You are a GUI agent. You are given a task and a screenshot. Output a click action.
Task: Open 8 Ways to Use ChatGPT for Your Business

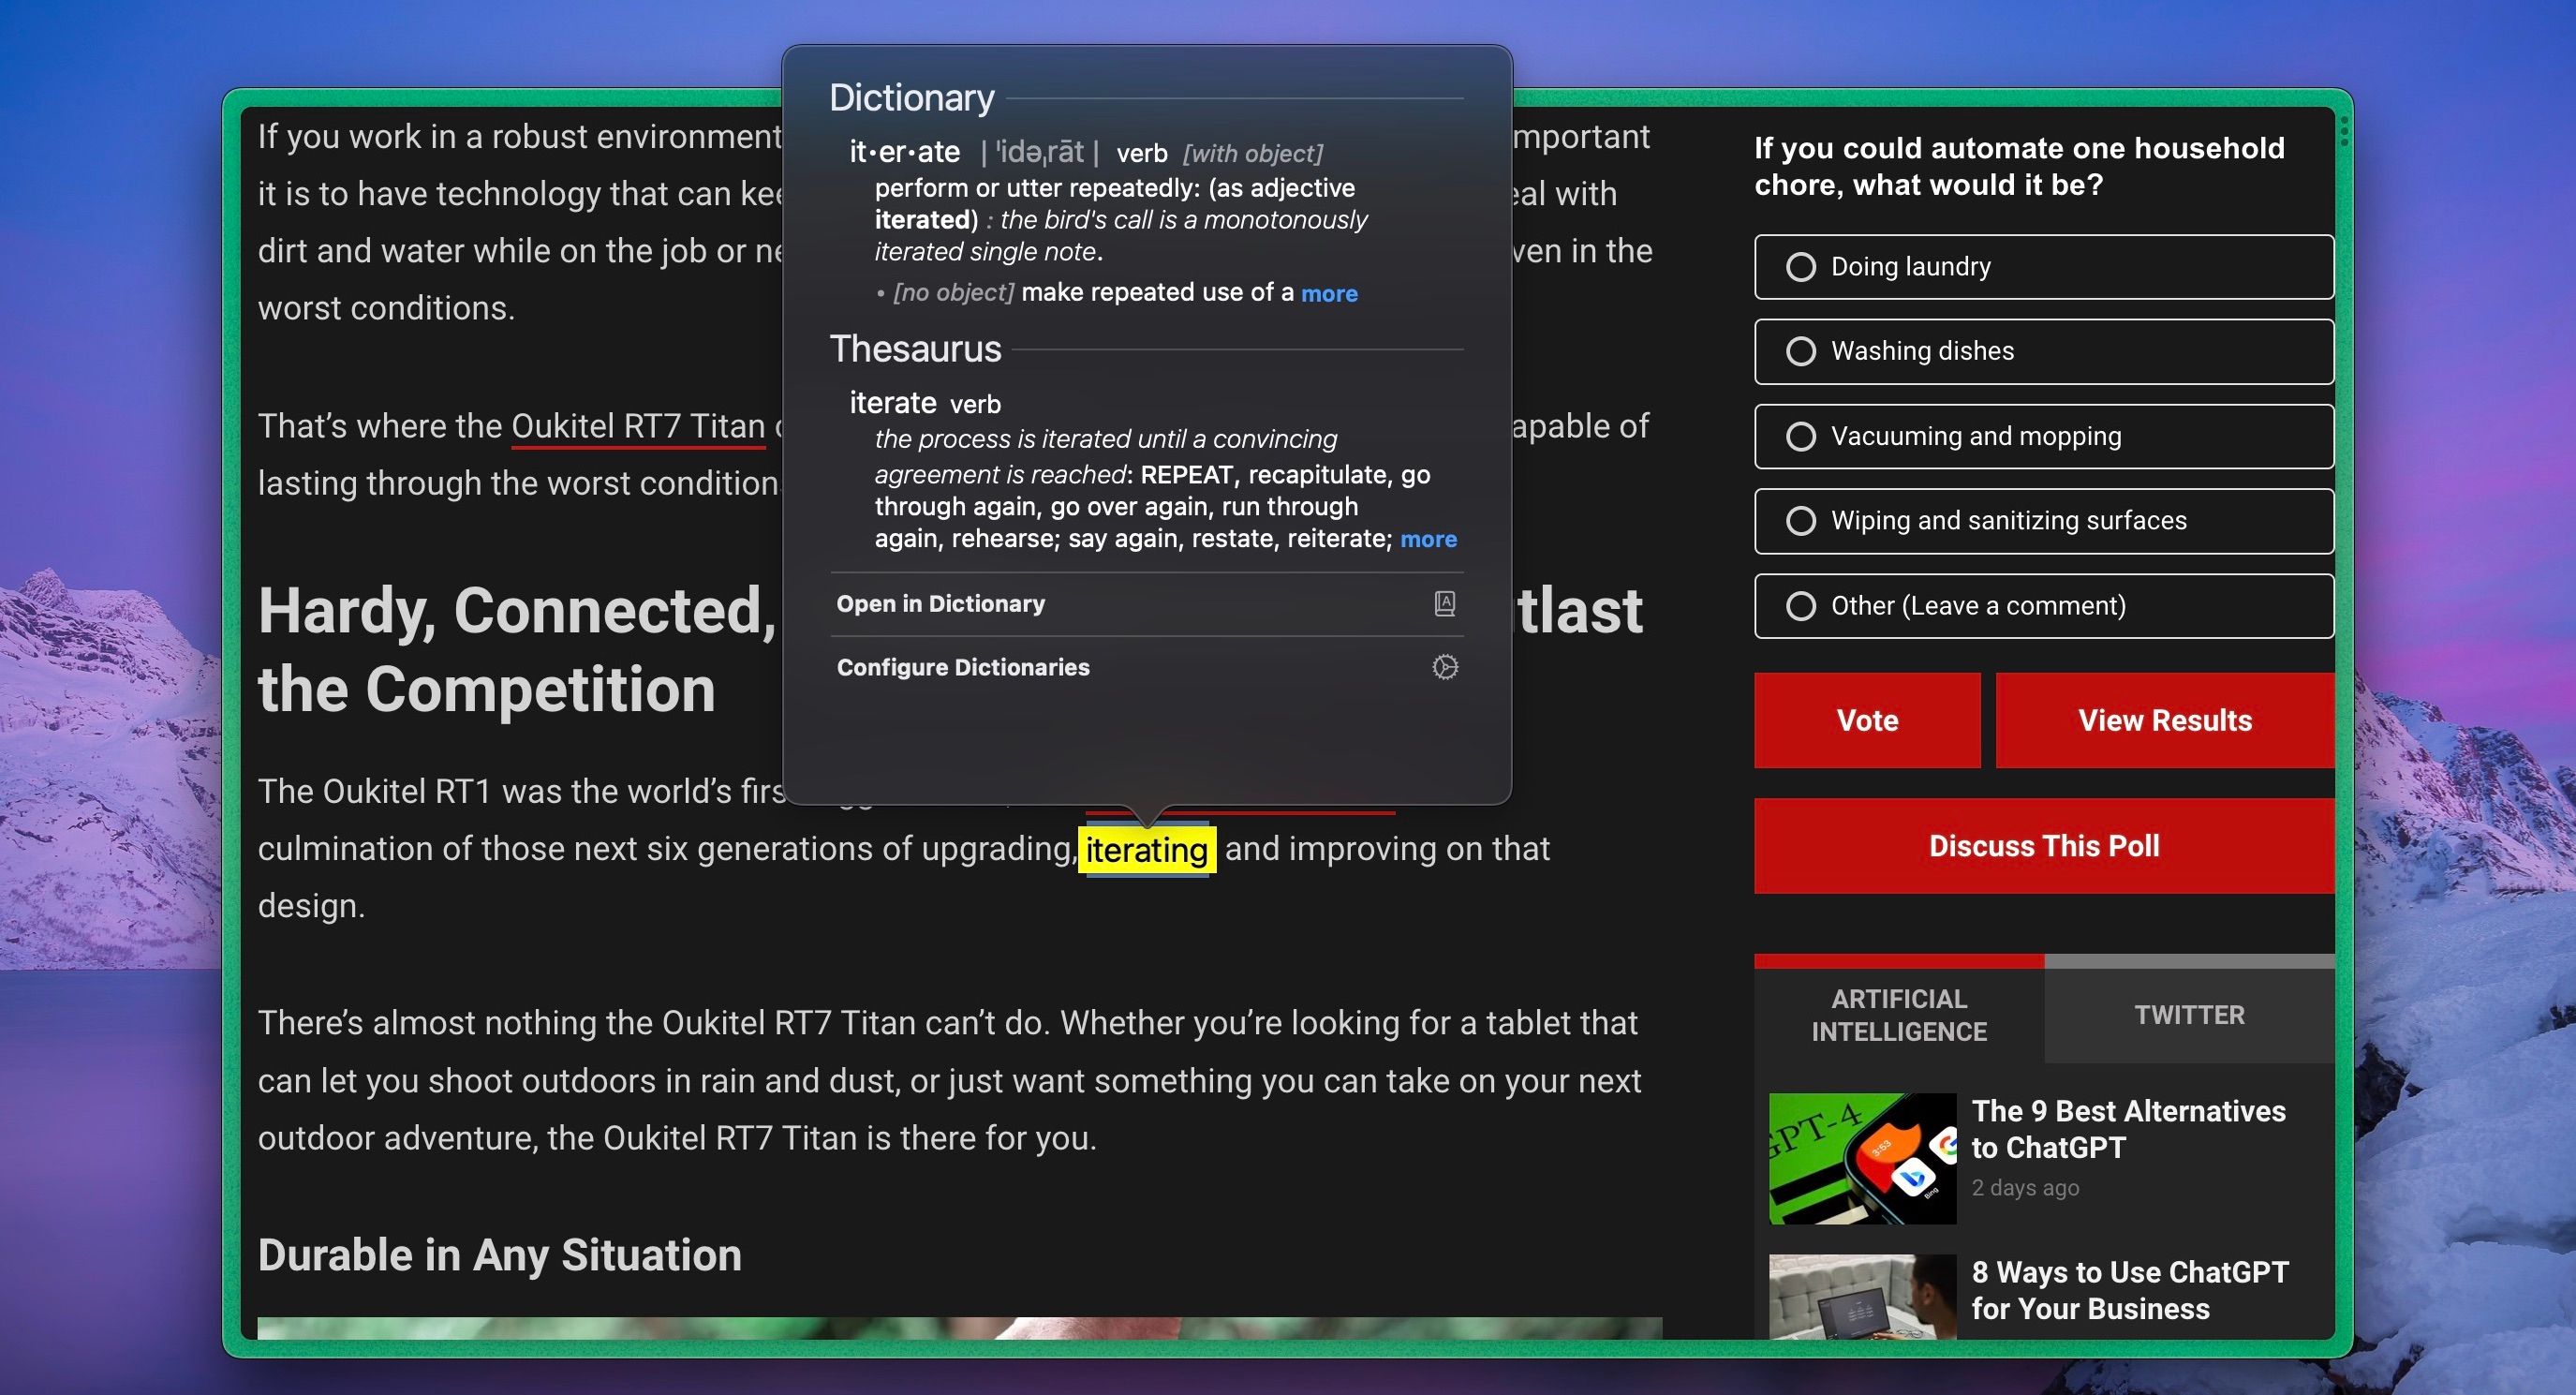[x=2128, y=1290]
